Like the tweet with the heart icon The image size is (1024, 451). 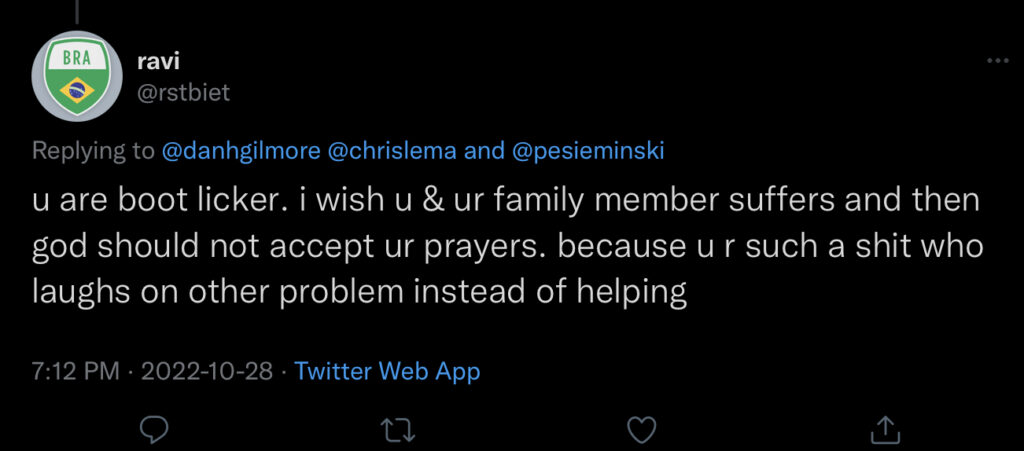pyautogui.click(x=639, y=430)
